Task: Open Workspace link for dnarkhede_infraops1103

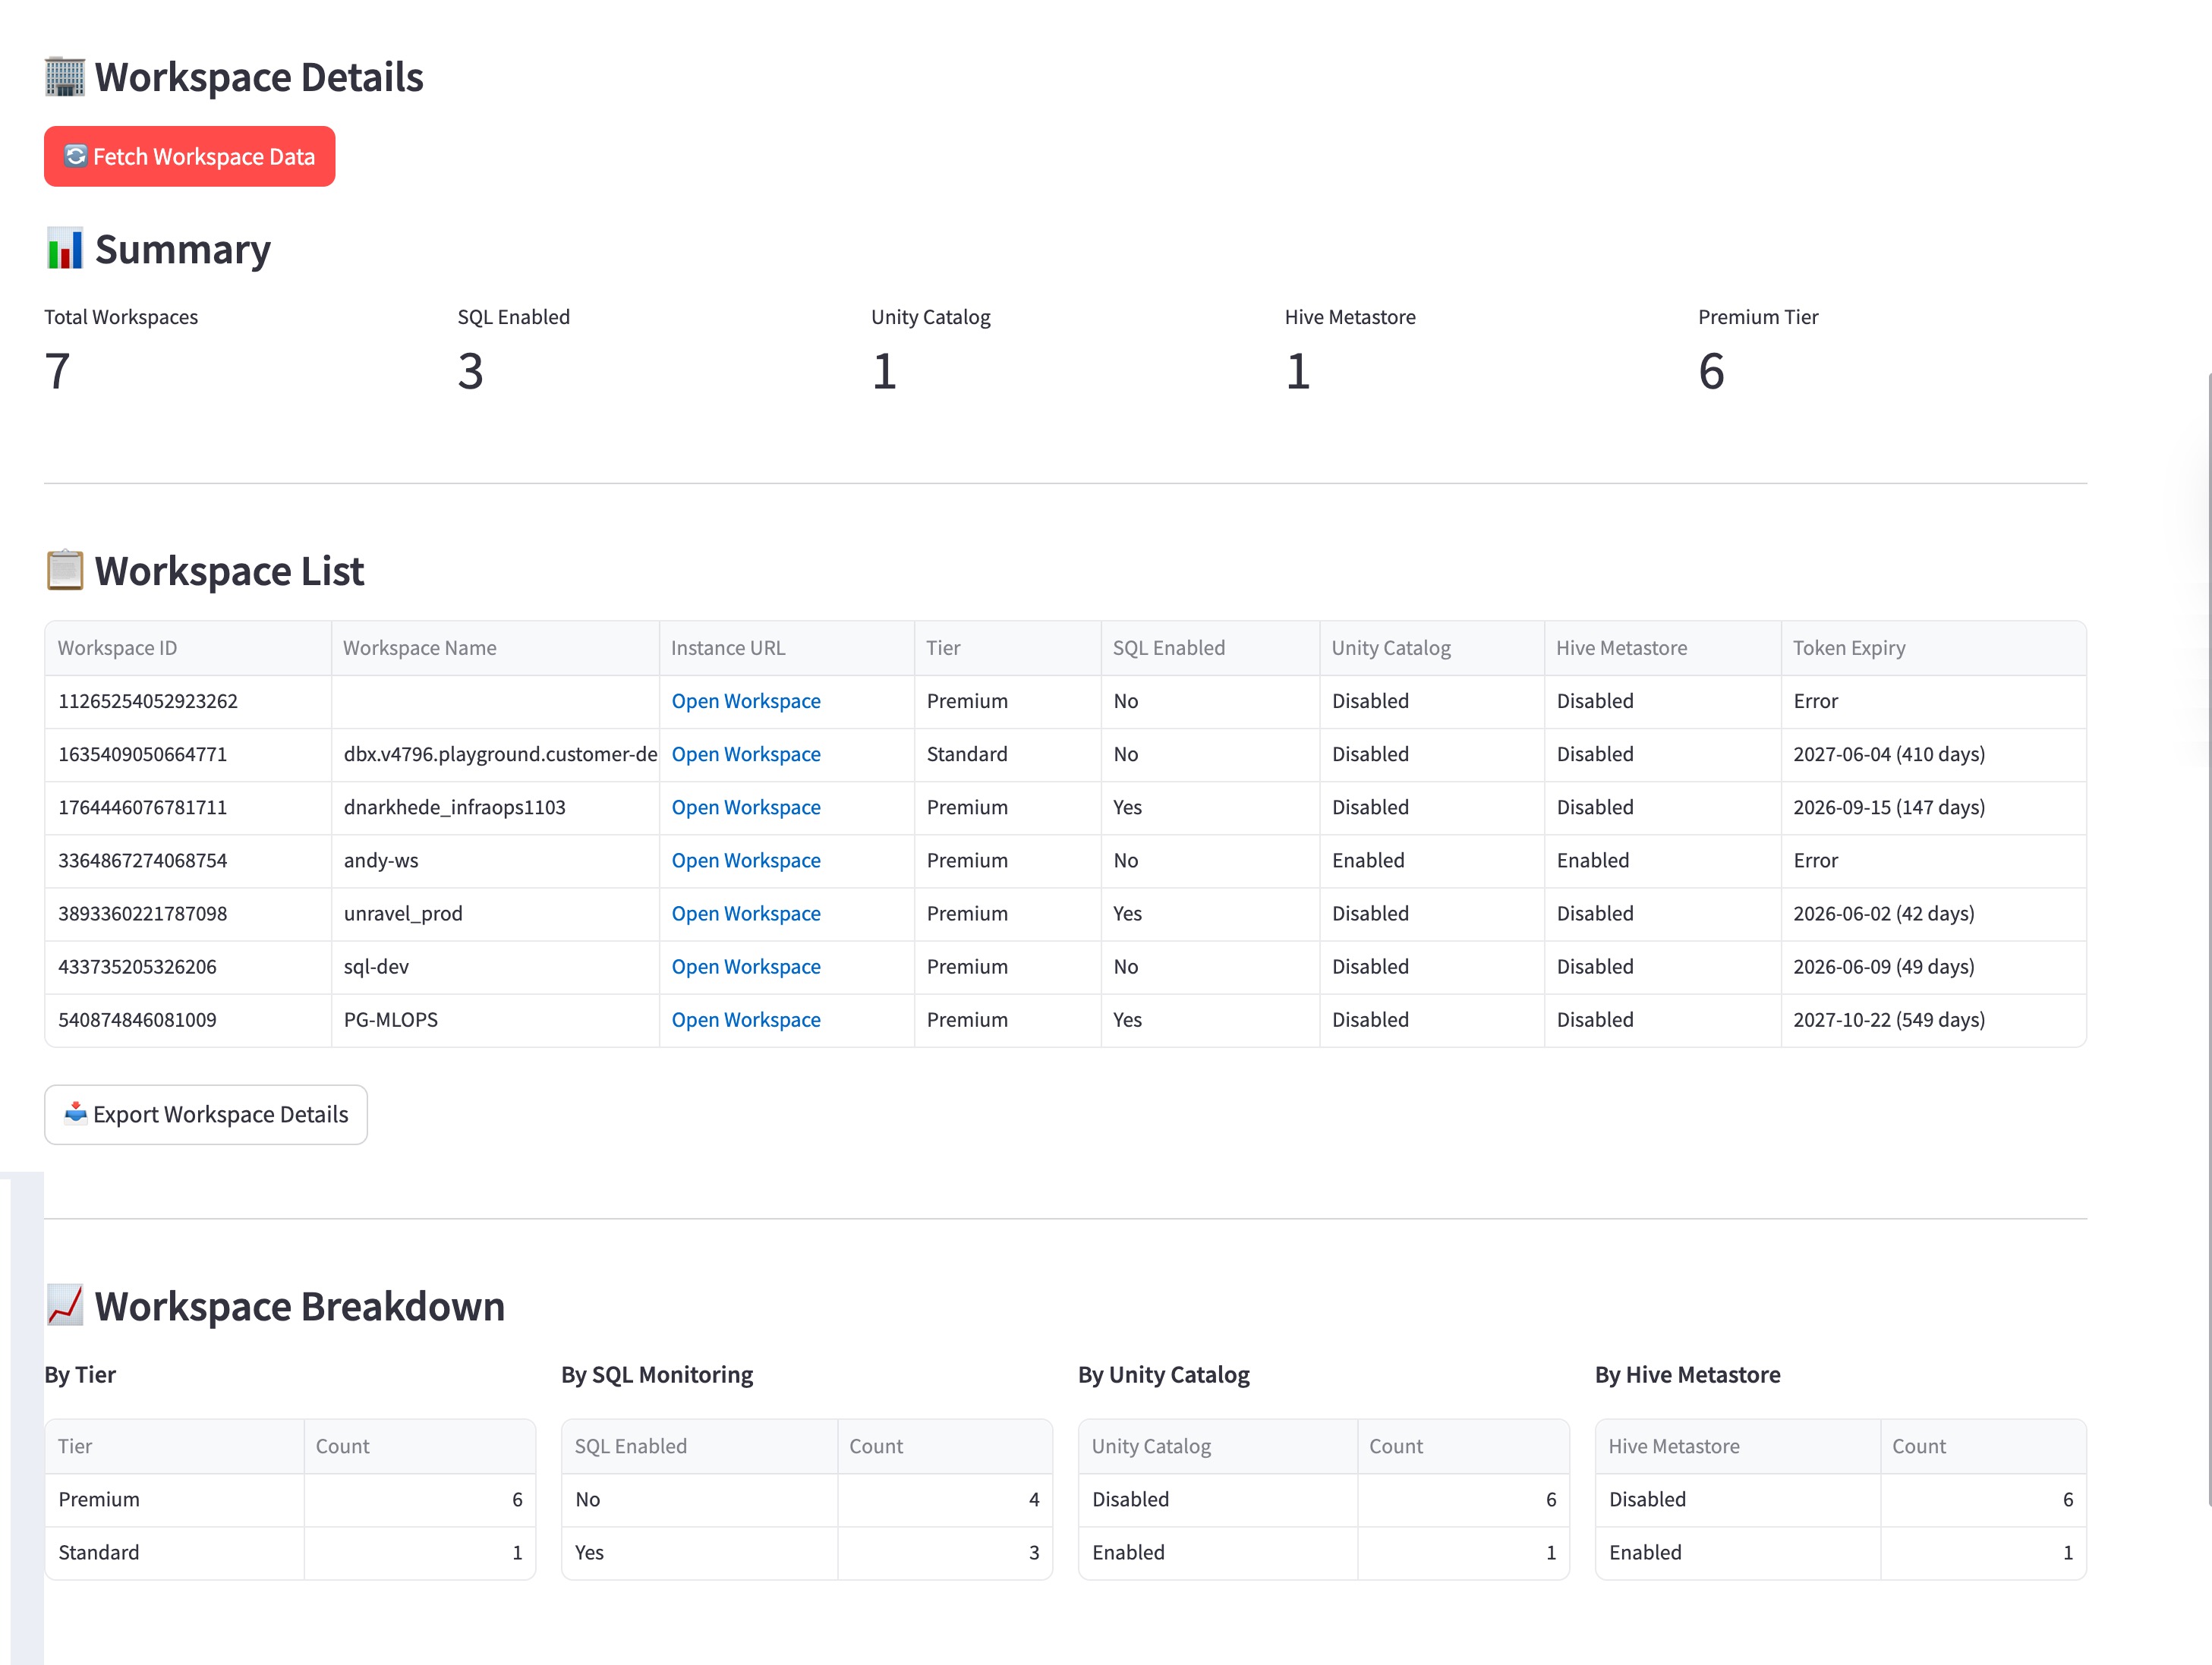Action: (745, 807)
